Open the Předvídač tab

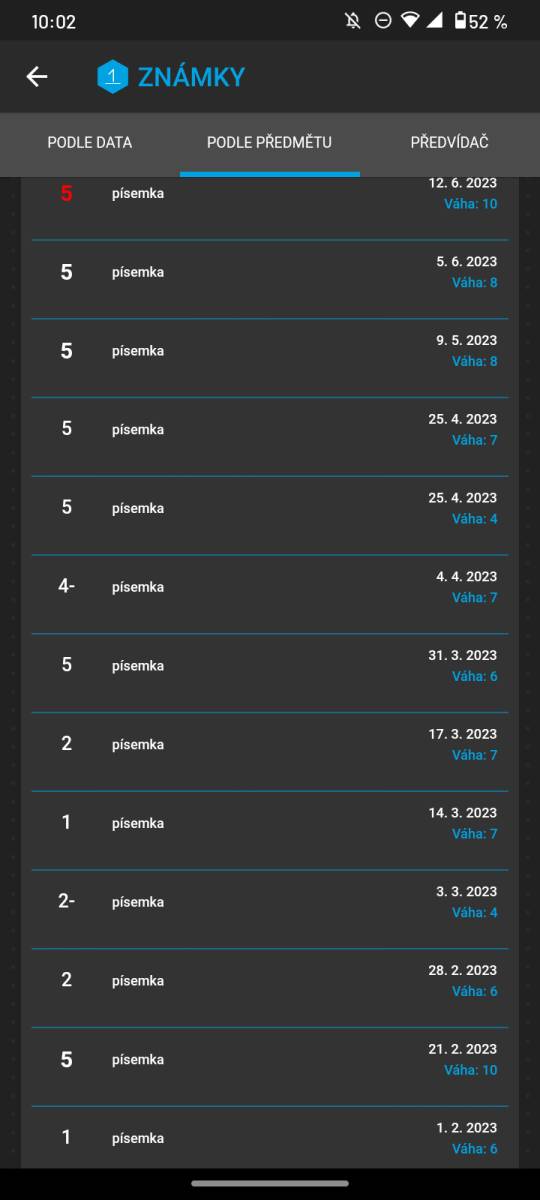(450, 143)
